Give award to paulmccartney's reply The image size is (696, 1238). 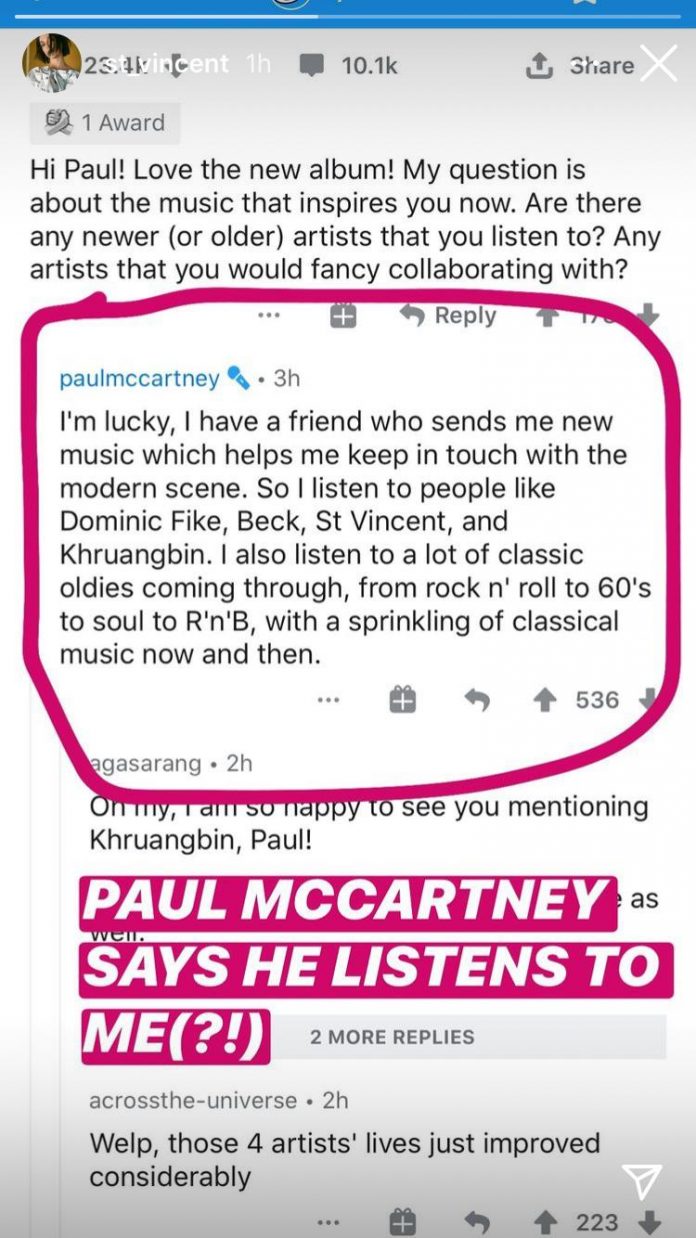(x=402, y=700)
